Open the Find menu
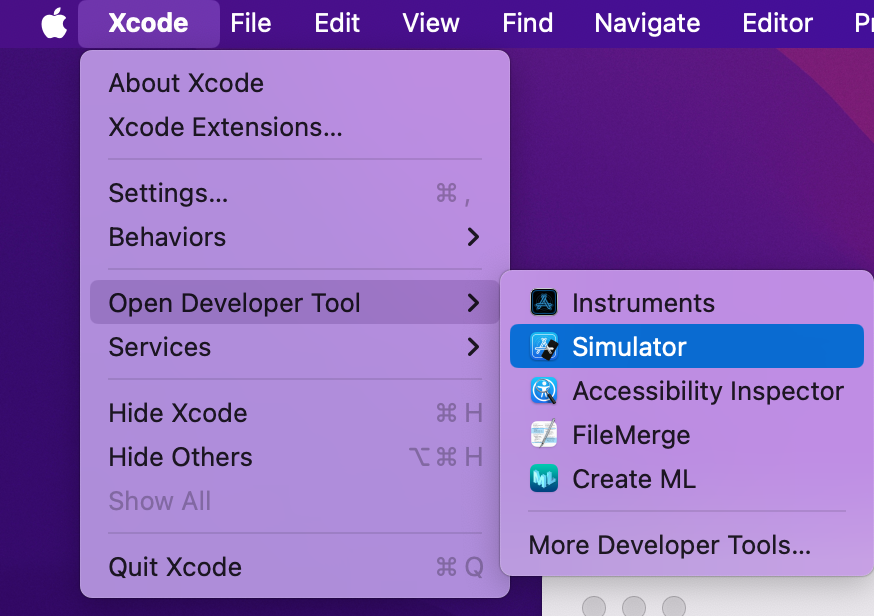874x616 pixels. click(x=527, y=23)
